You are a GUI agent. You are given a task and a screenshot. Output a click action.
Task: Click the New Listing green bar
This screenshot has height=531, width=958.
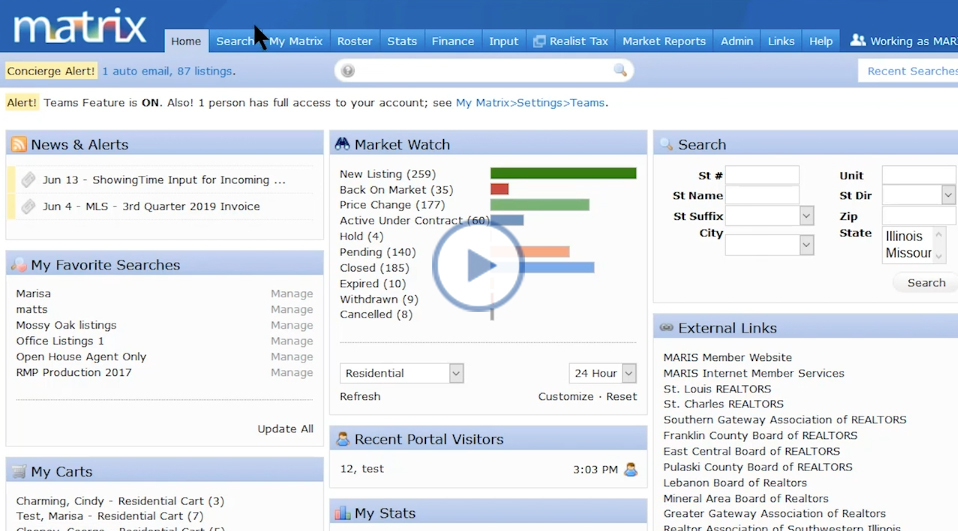pyautogui.click(x=563, y=174)
